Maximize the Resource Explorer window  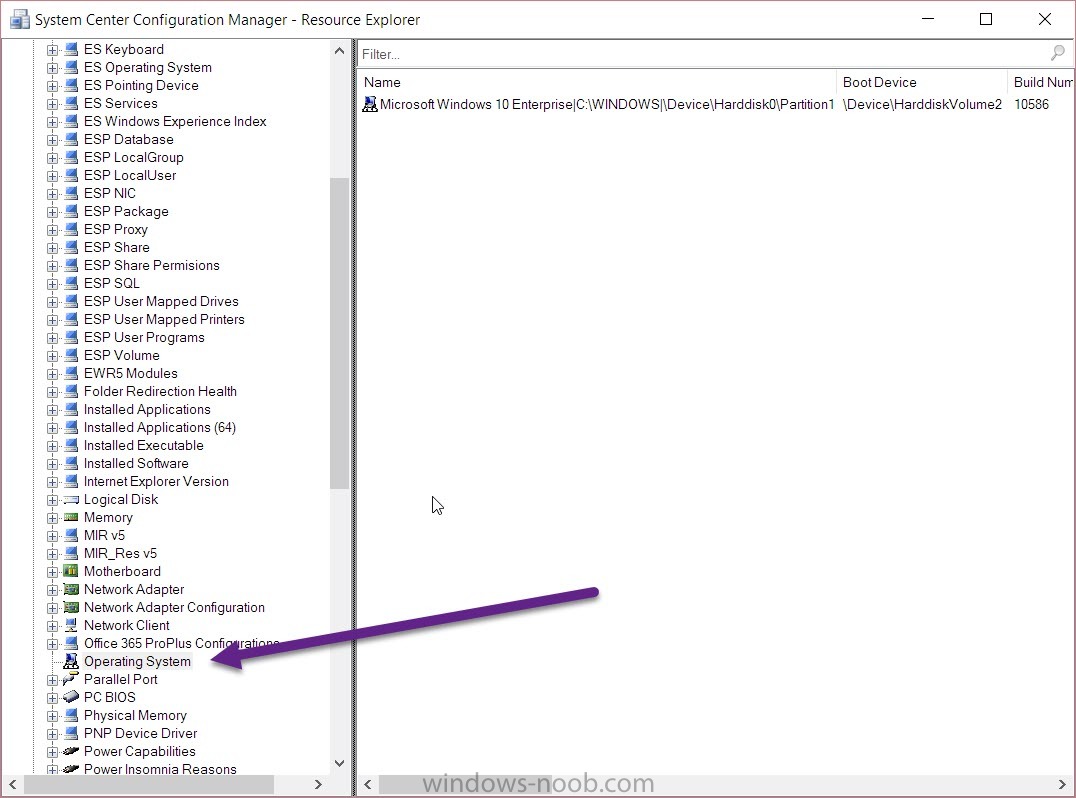[986, 19]
